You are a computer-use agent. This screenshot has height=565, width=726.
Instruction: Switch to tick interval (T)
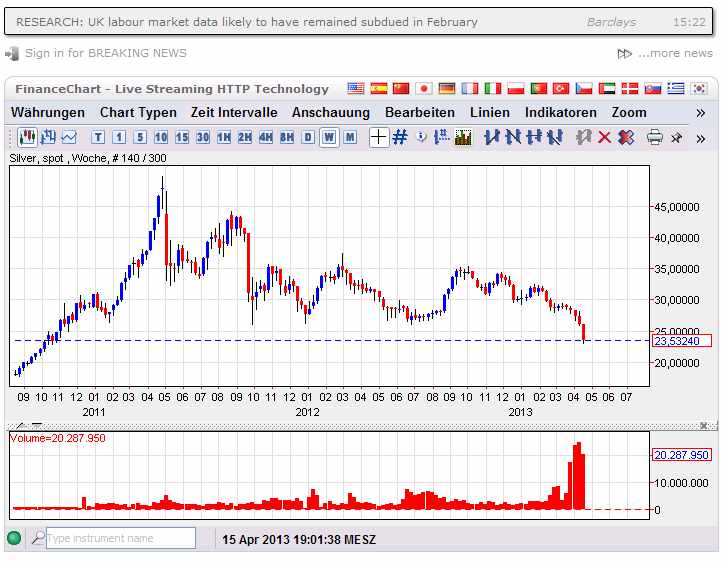[x=98, y=138]
